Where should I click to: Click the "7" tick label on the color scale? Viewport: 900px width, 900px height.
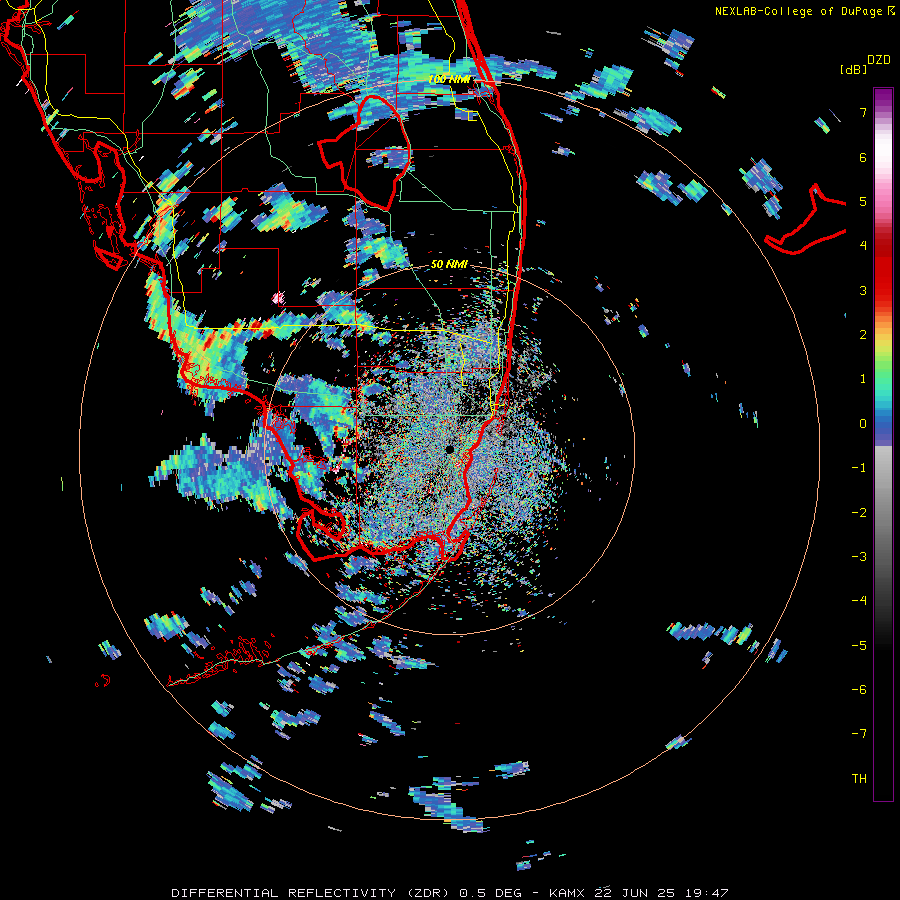coord(863,112)
